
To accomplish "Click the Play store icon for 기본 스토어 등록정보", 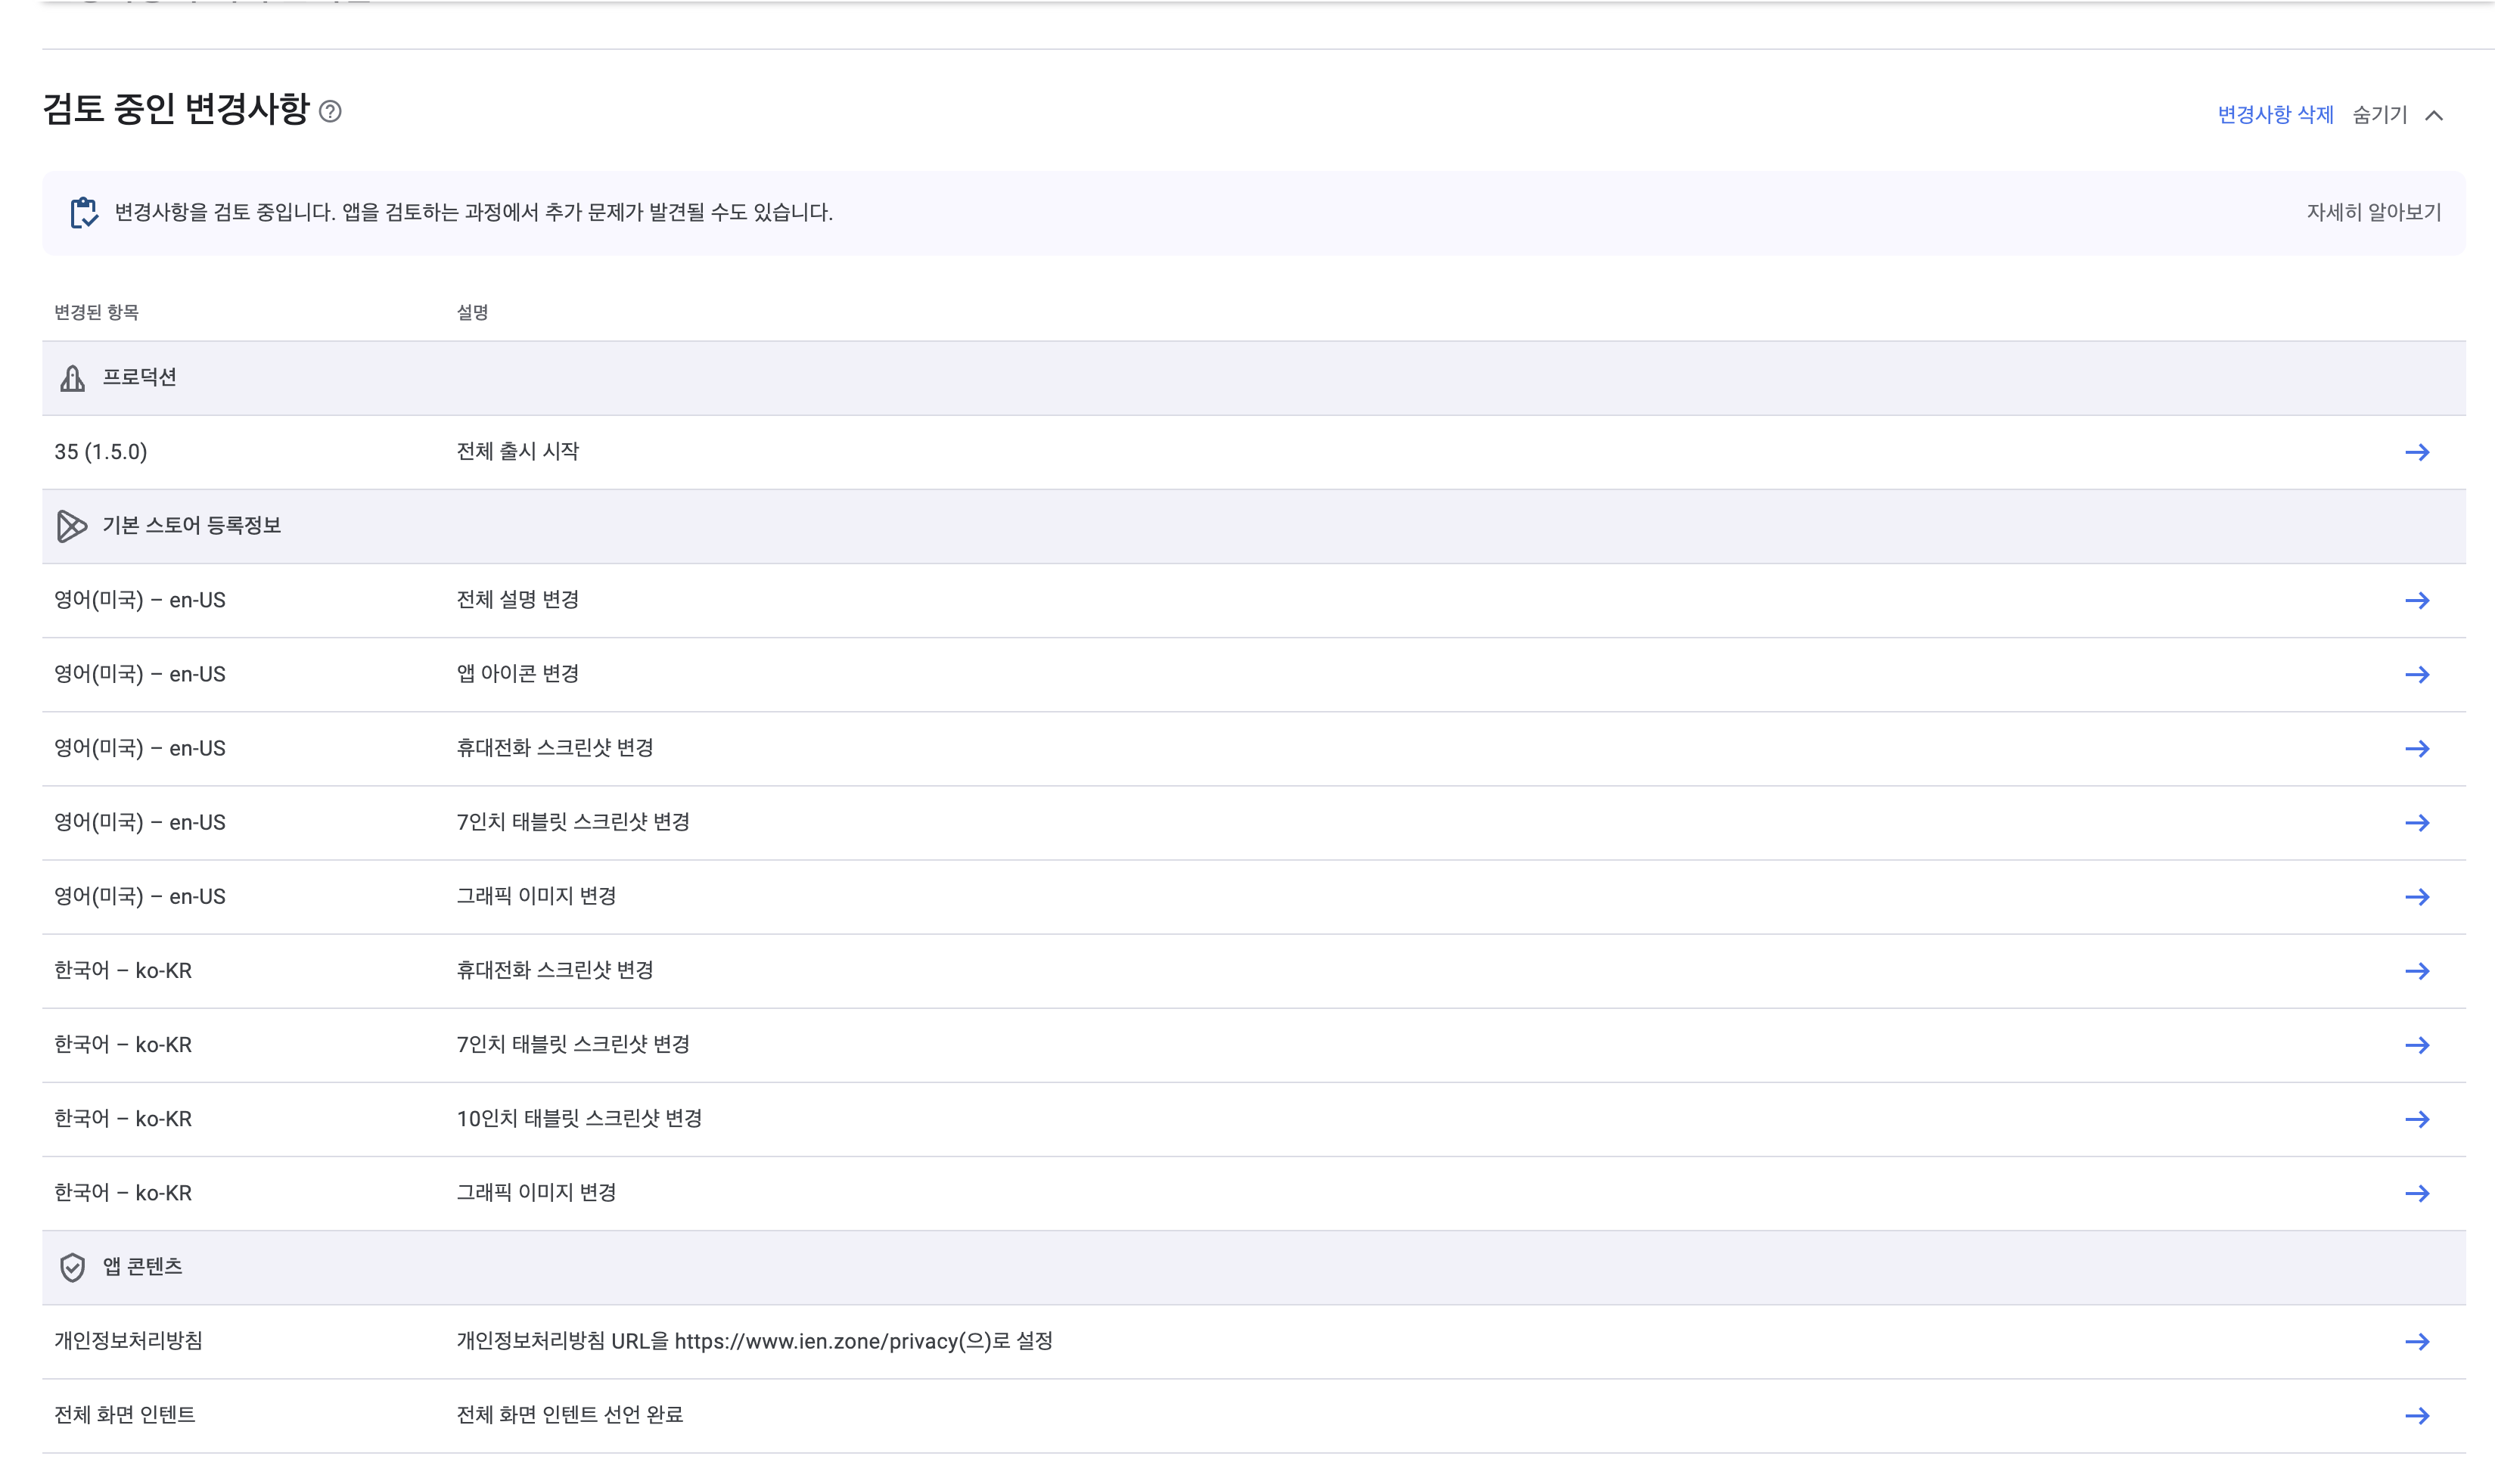I will pos(72,526).
